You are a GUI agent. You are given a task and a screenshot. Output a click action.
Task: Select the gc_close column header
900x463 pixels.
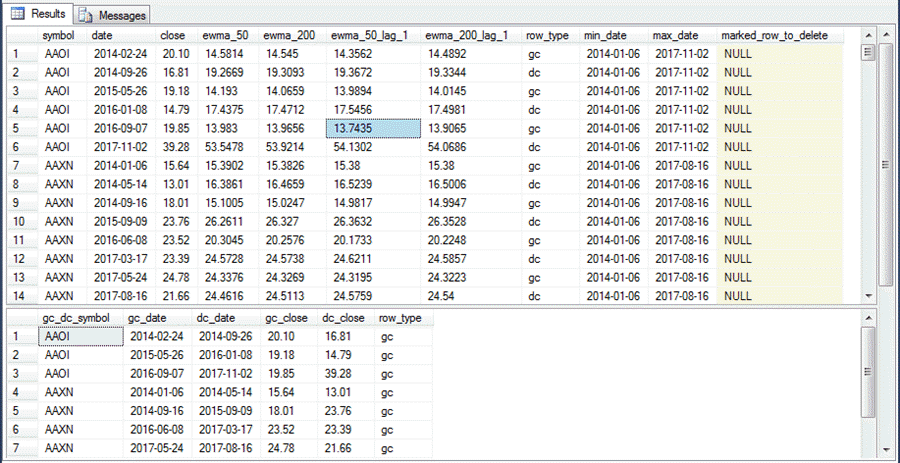(x=289, y=318)
